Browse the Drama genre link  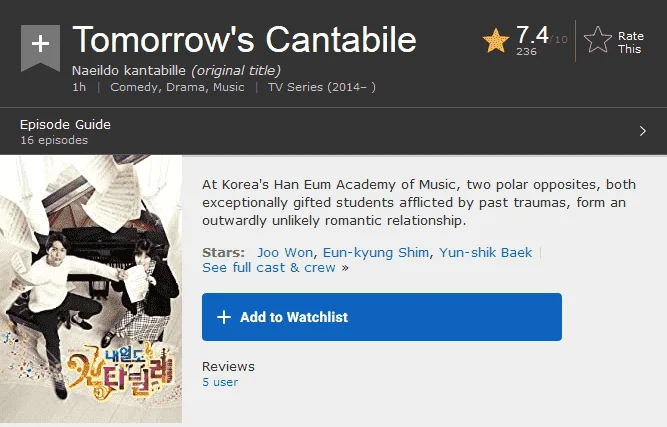tap(186, 87)
